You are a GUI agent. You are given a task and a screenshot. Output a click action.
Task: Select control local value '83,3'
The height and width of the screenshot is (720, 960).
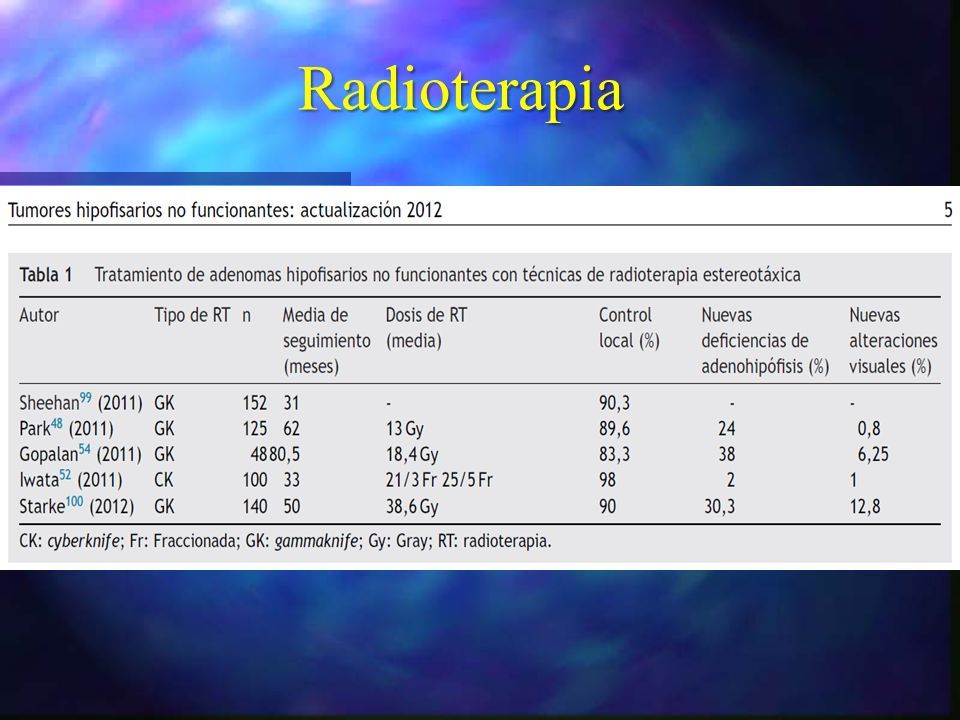[615, 454]
